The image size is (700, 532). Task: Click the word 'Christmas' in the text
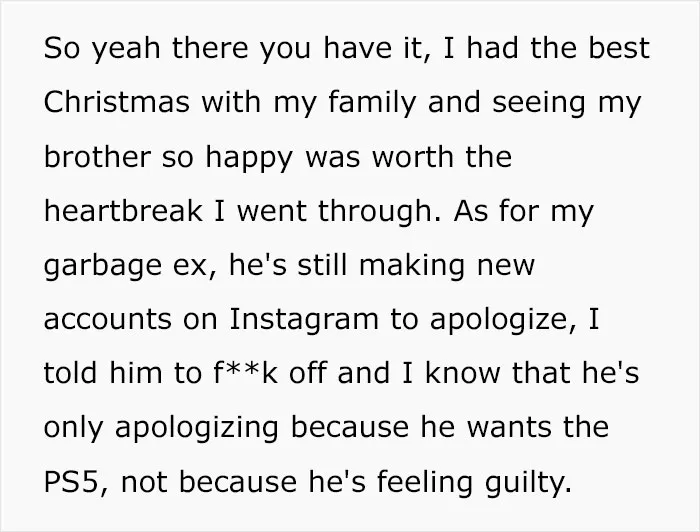(117, 102)
